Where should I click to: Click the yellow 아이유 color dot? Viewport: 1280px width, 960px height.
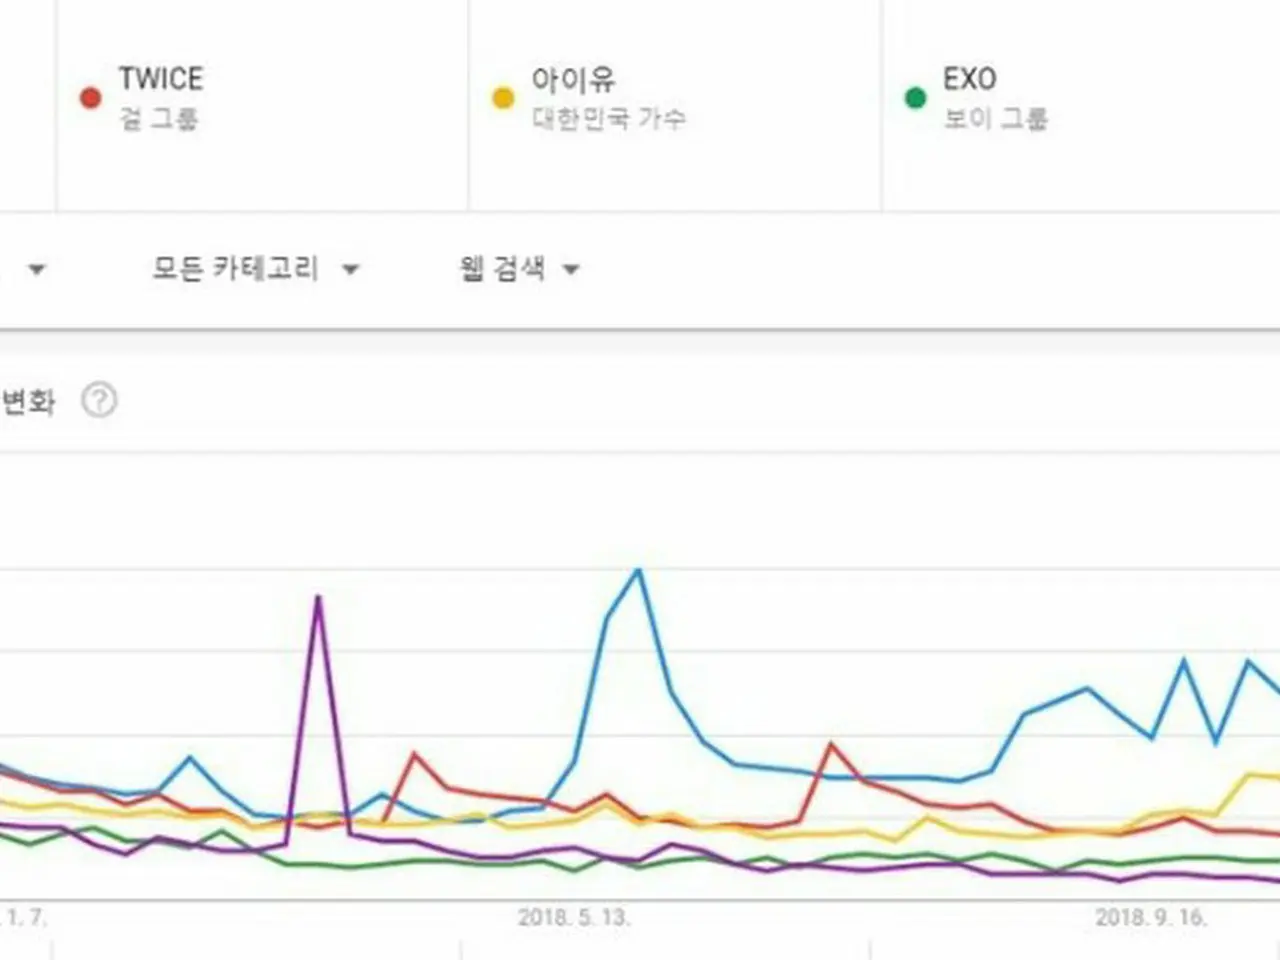click(x=503, y=98)
